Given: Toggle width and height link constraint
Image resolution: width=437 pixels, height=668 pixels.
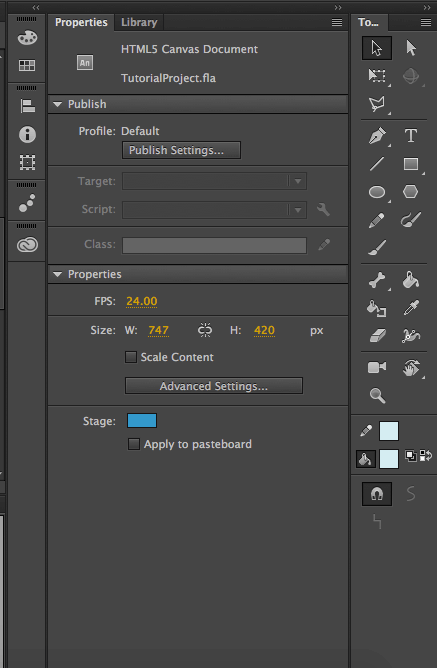Looking at the screenshot, I should tap(205, 330).
